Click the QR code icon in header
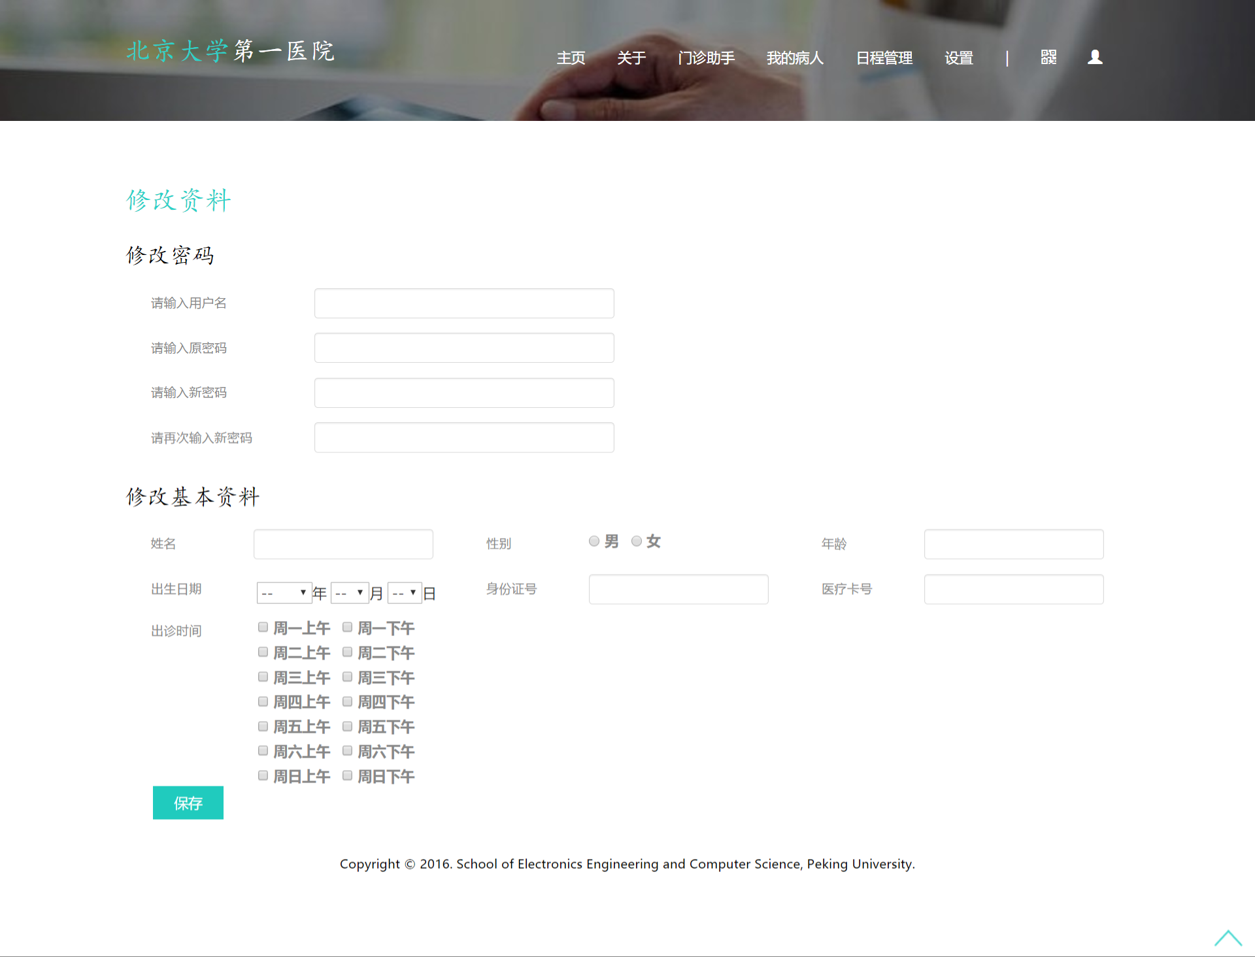 click(x=1048, y=57)
